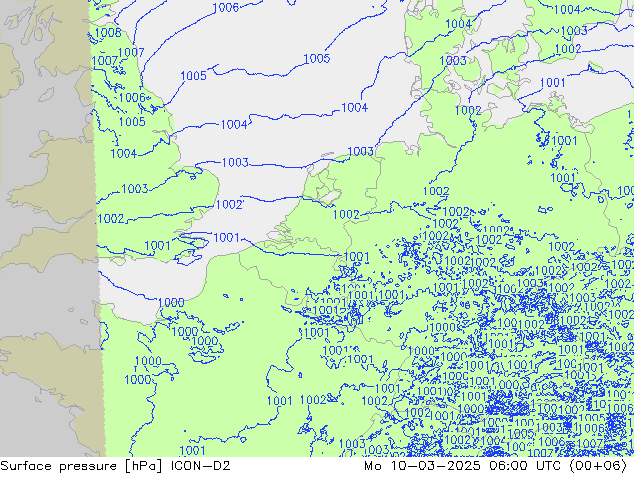Click the "Surface pressure [hPa]" caption text

83,466
